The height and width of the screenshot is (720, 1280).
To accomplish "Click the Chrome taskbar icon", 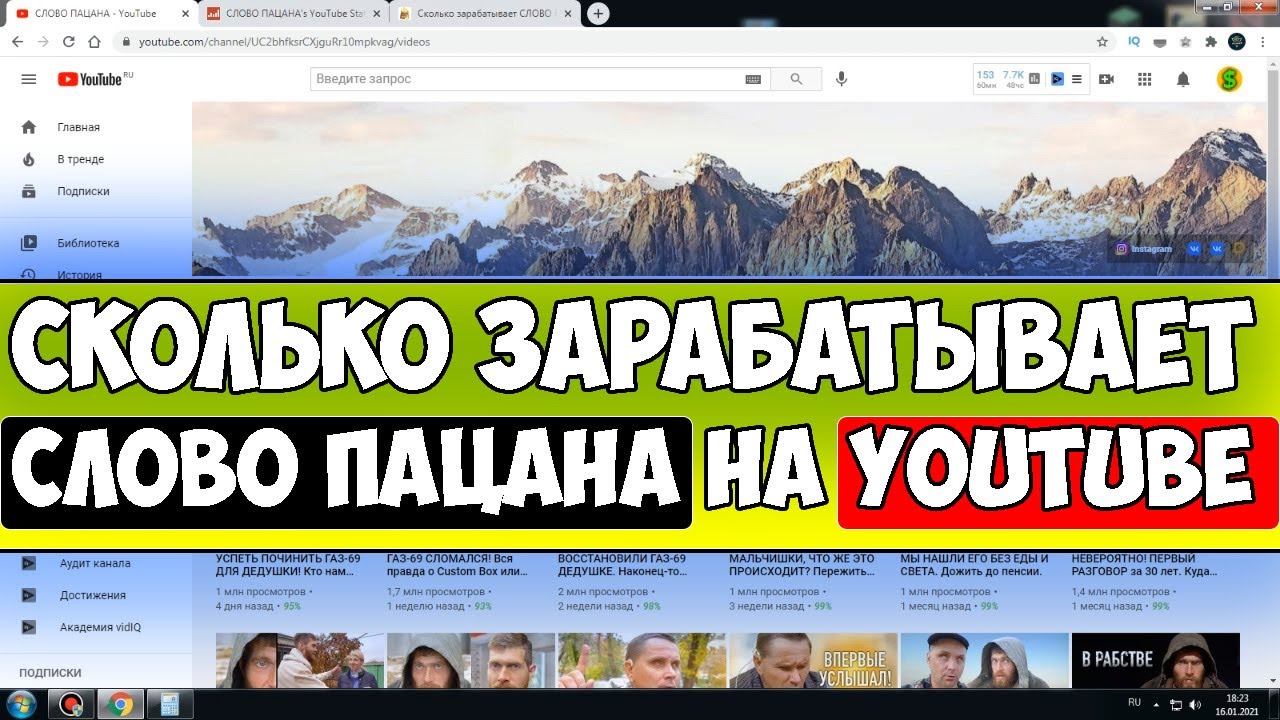I will pos(120,704).
